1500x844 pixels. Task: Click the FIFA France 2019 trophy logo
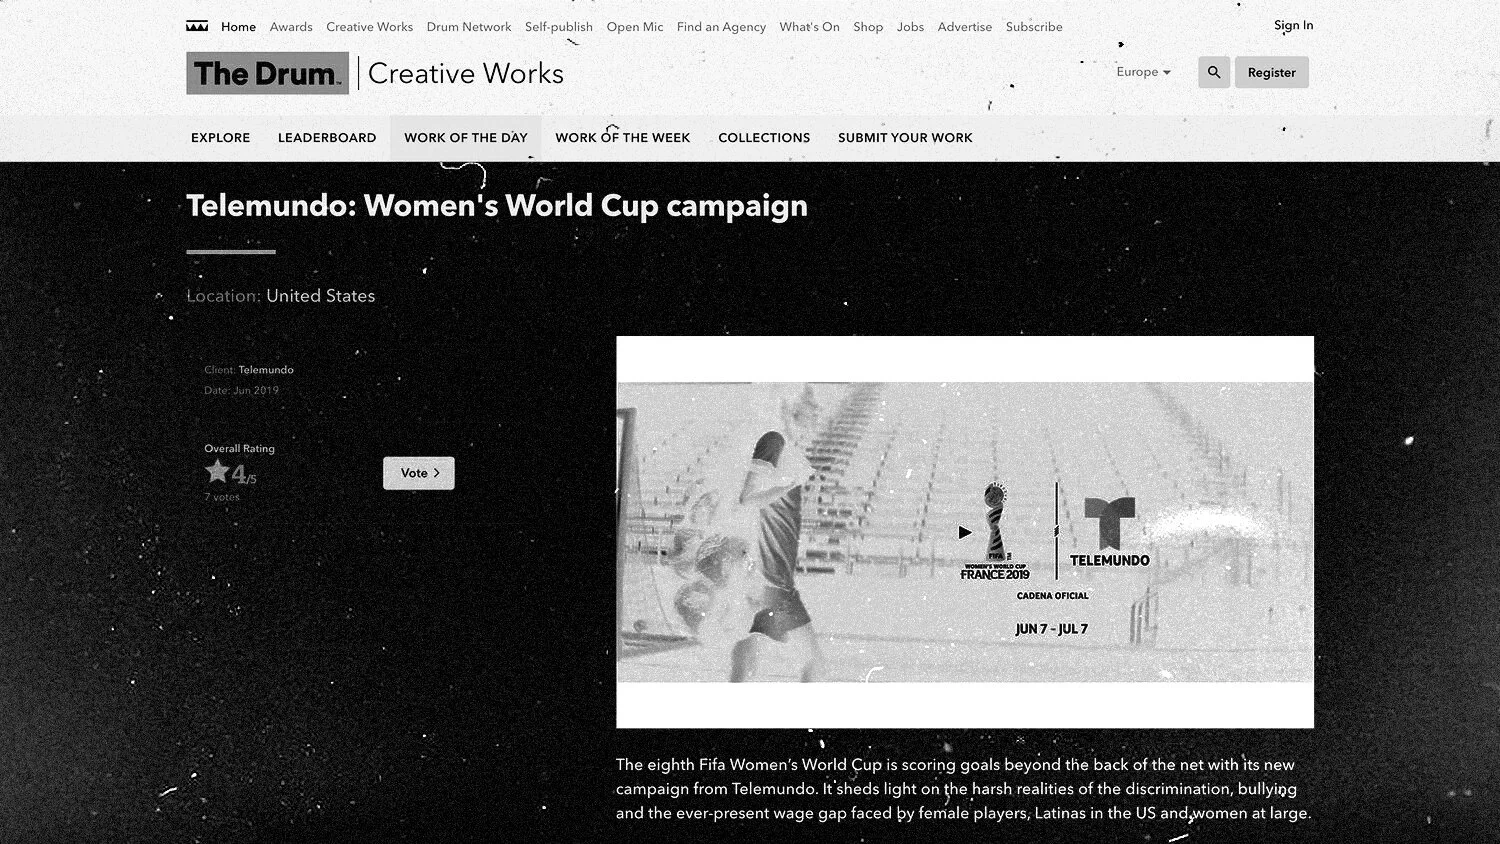995,531
